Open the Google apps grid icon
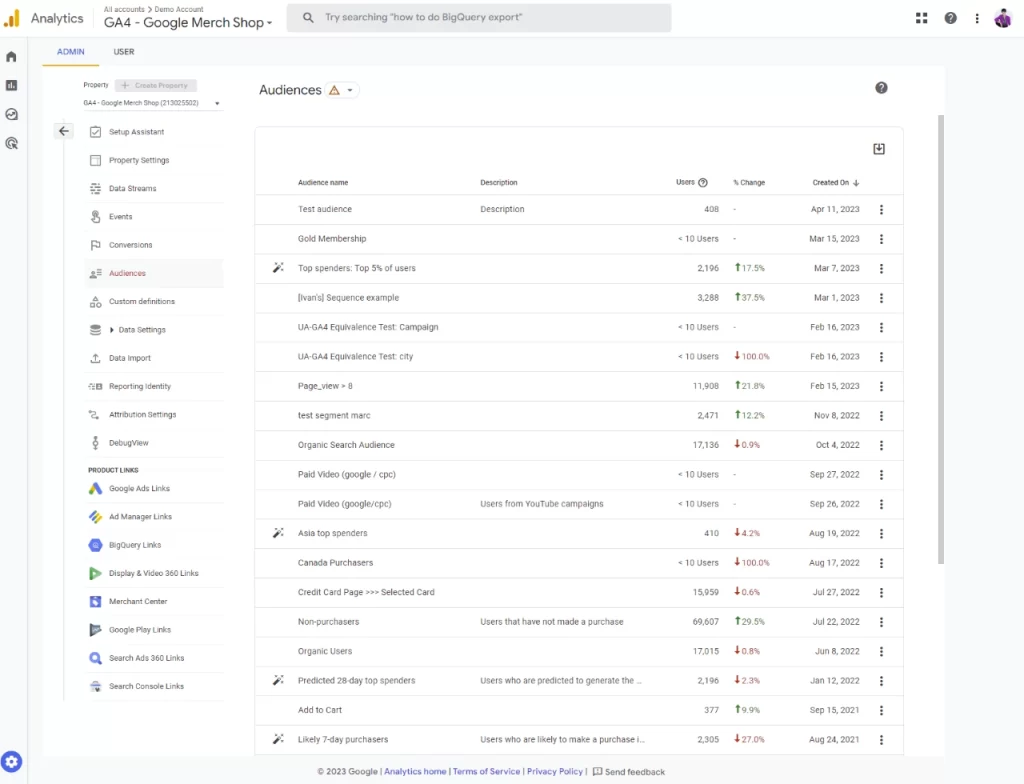Viewport: 1024px width, 784px height. coord(921,18)
